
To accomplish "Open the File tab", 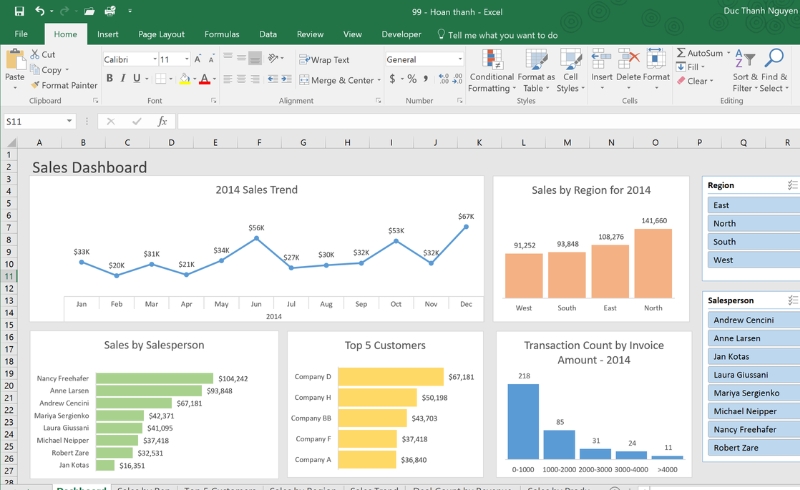I will pyautogui.click(x=21, y=34).
